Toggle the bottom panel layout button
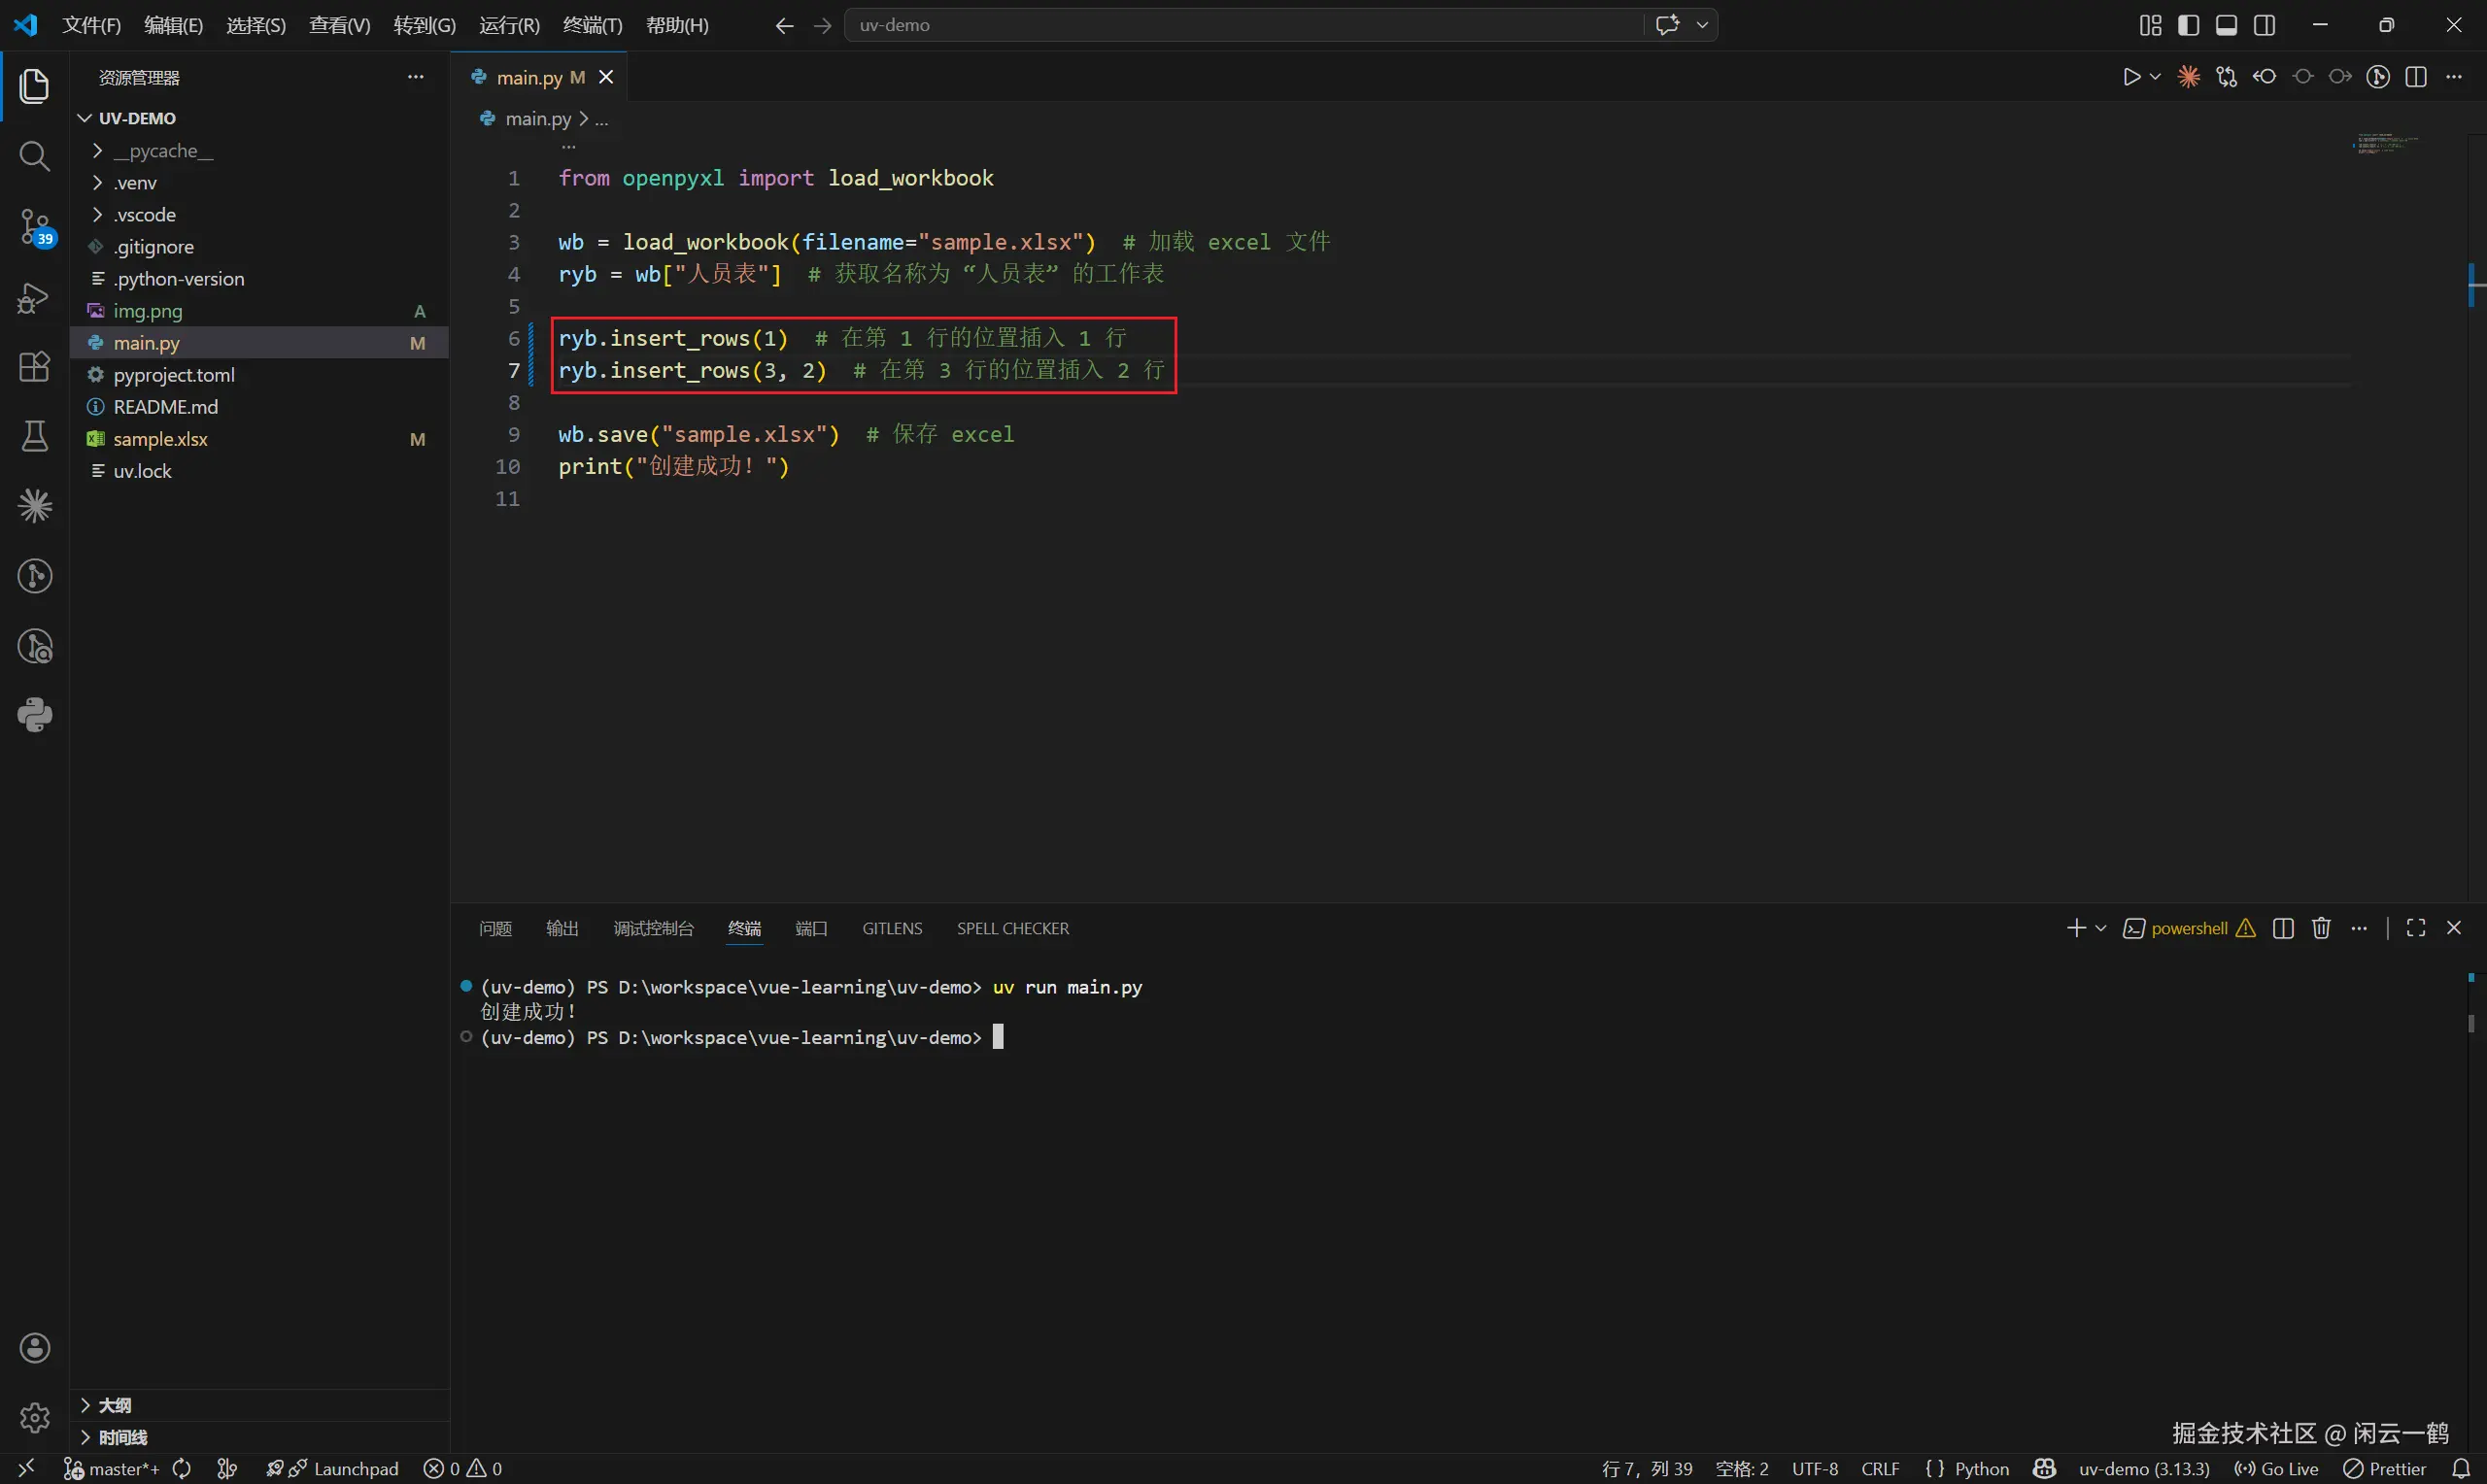Viewport: 2487px width, 1484px height. pyautogui.click(x=2226, y=25)
